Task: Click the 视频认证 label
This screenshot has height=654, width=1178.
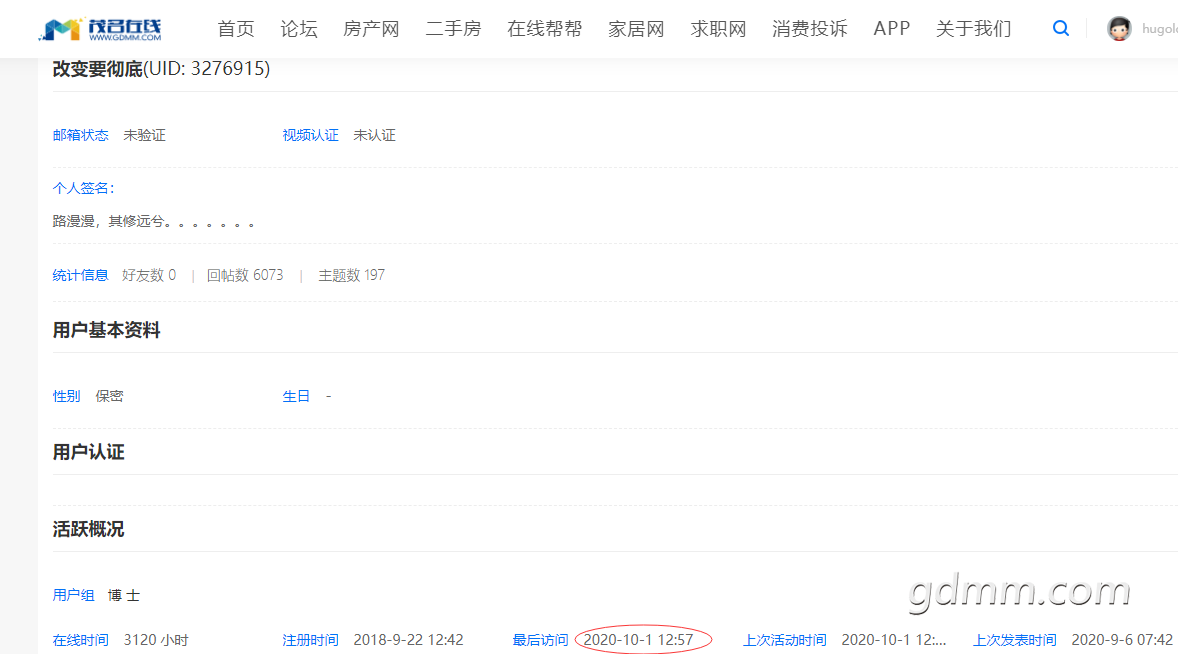Action: (x=310, y=135)
